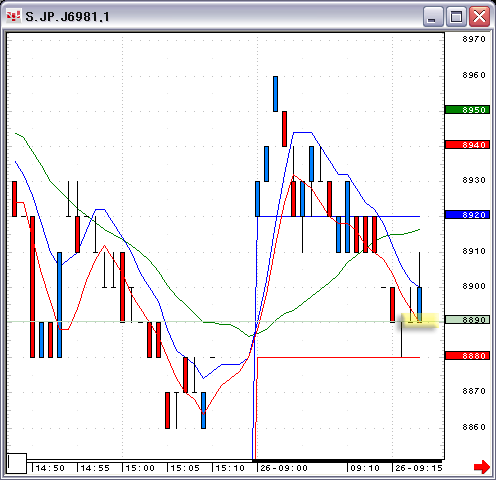Click the 8970 price axis label
This screenshot has width=496, height=480.
[x=474, y=39]
